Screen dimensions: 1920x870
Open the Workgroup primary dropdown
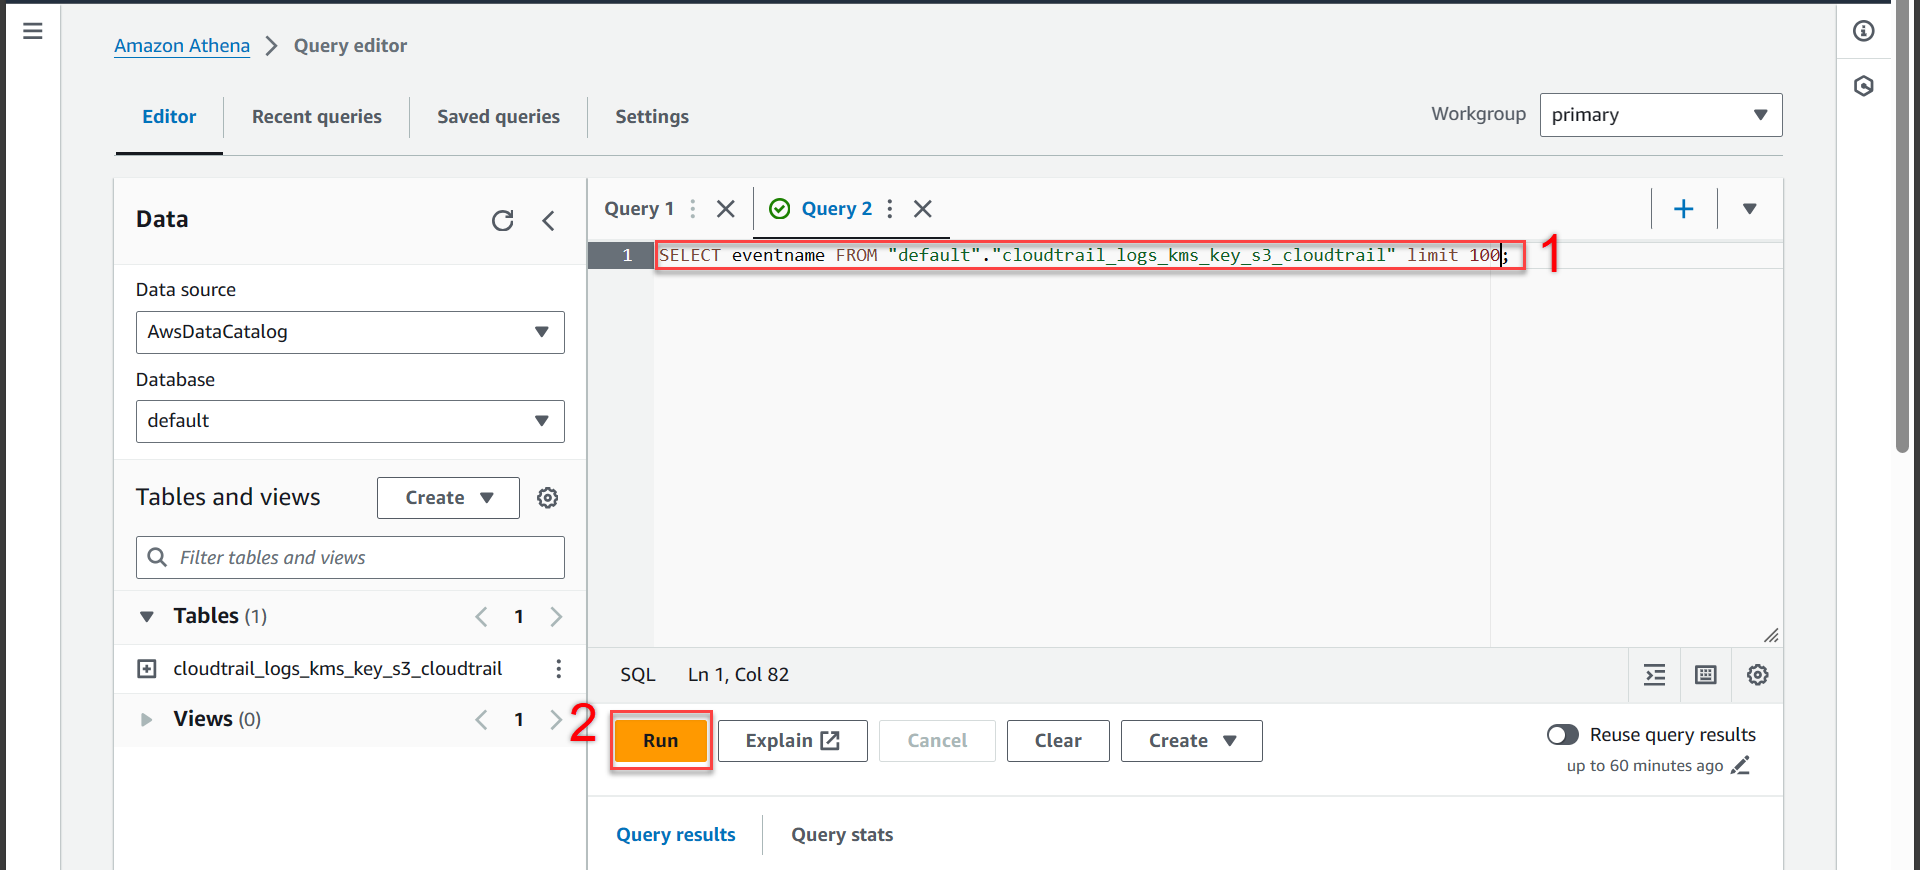click(1661, 115)
